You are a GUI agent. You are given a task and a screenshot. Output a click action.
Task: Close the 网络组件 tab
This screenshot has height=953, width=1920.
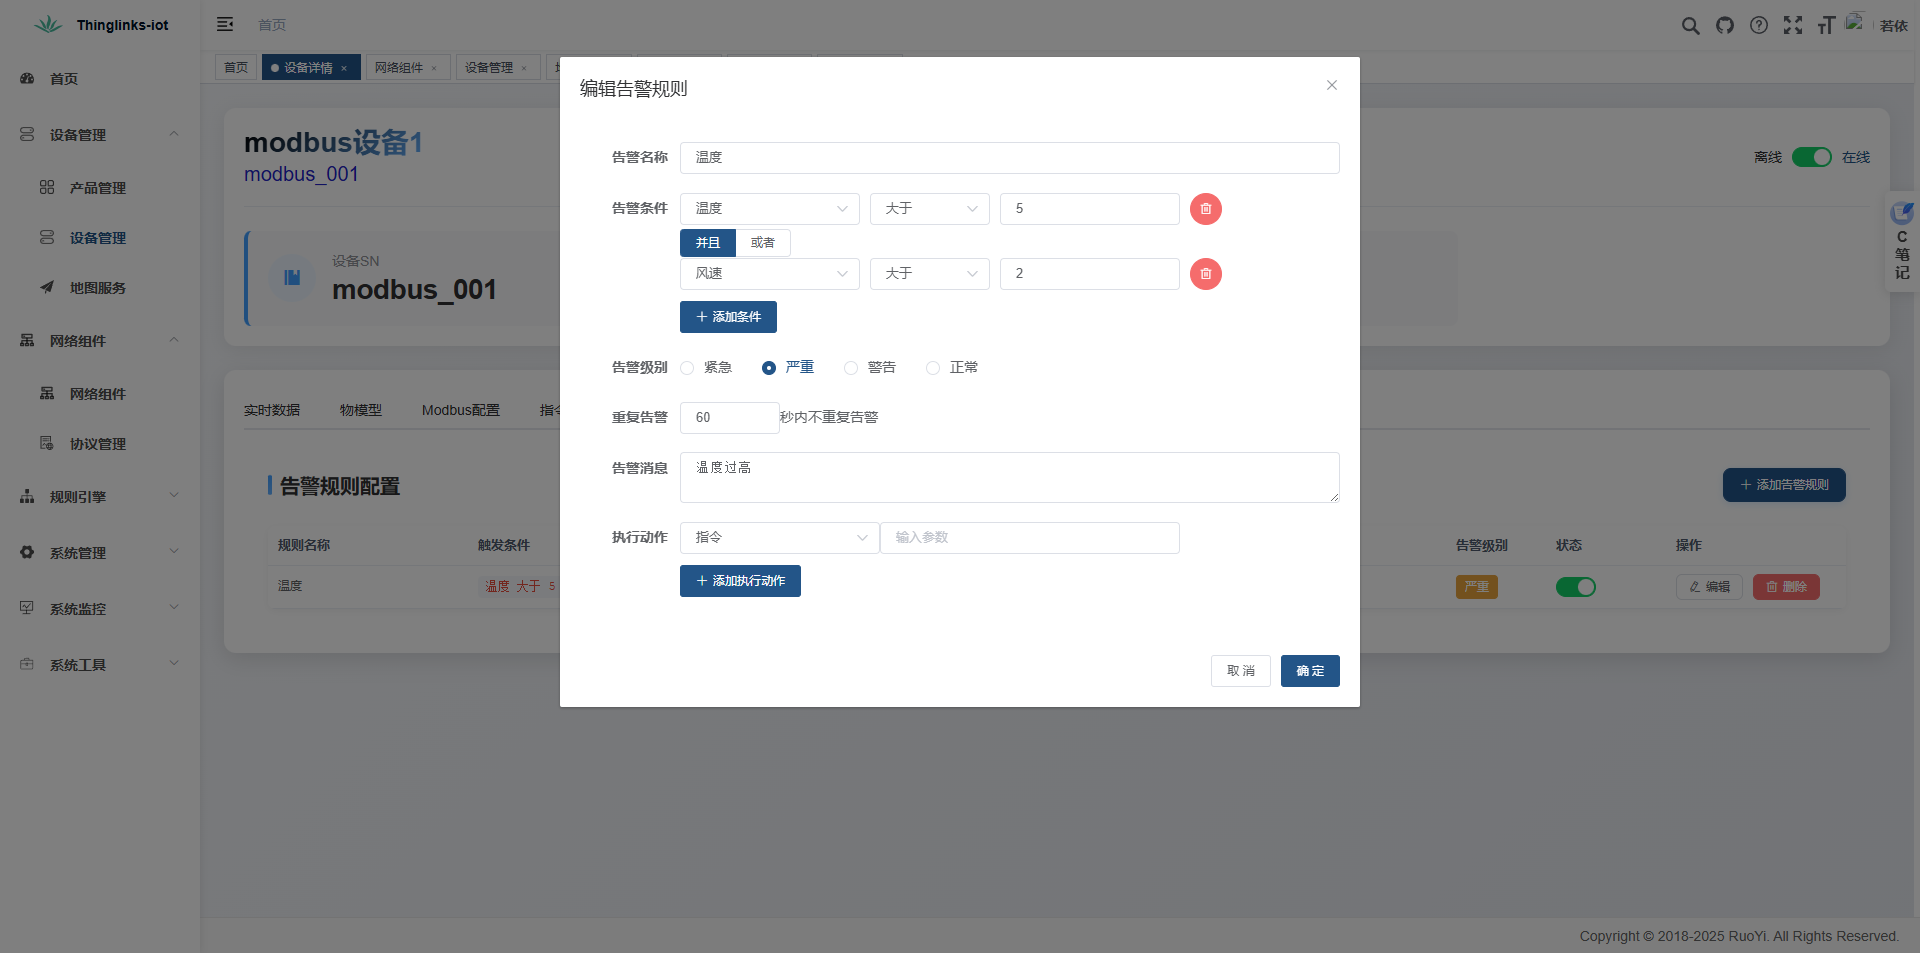[434, 67]
